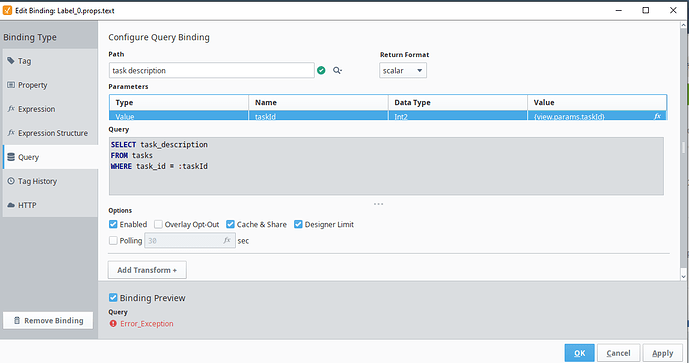Viewport: 689px width, 363px height.
Task: Click the Type column header
Action: 179,102
